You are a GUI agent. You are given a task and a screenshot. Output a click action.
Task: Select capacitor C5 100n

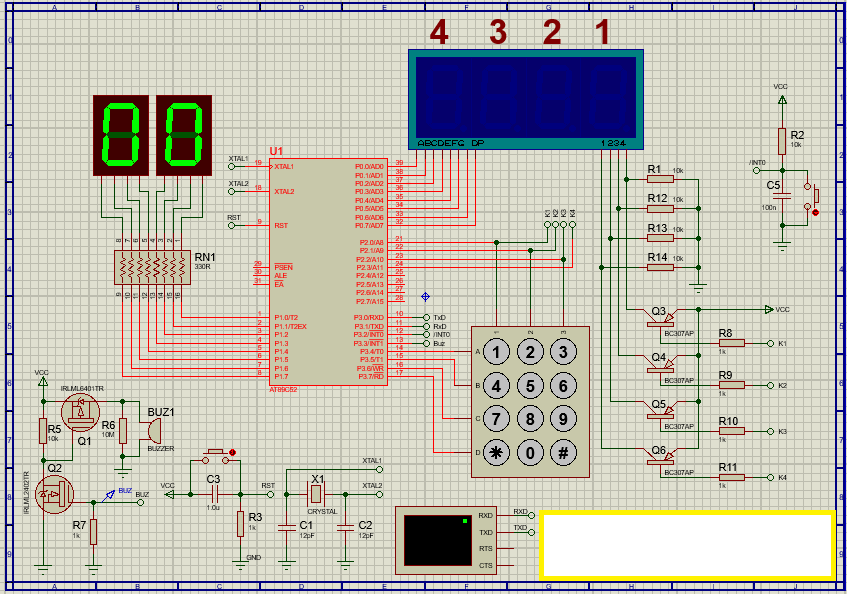[x=782, y=197]
